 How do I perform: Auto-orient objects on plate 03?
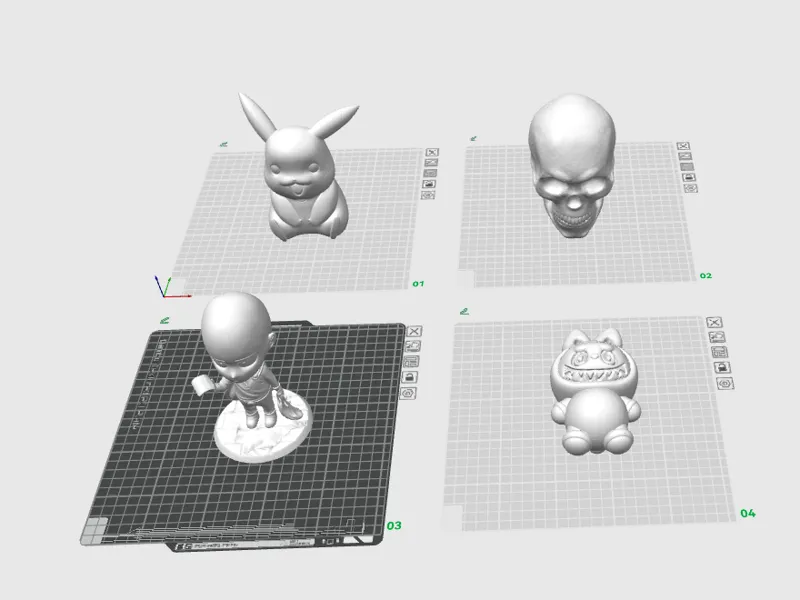tap(412, 346)
